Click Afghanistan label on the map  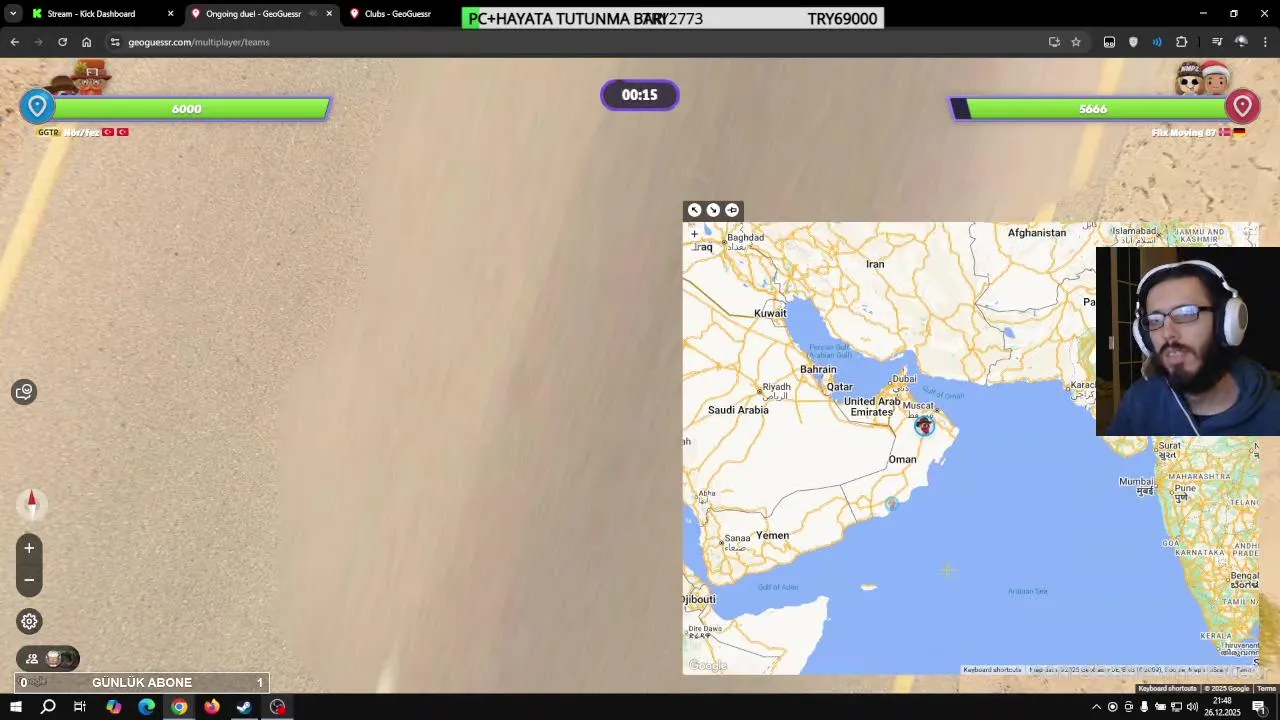pos(1037,233)
